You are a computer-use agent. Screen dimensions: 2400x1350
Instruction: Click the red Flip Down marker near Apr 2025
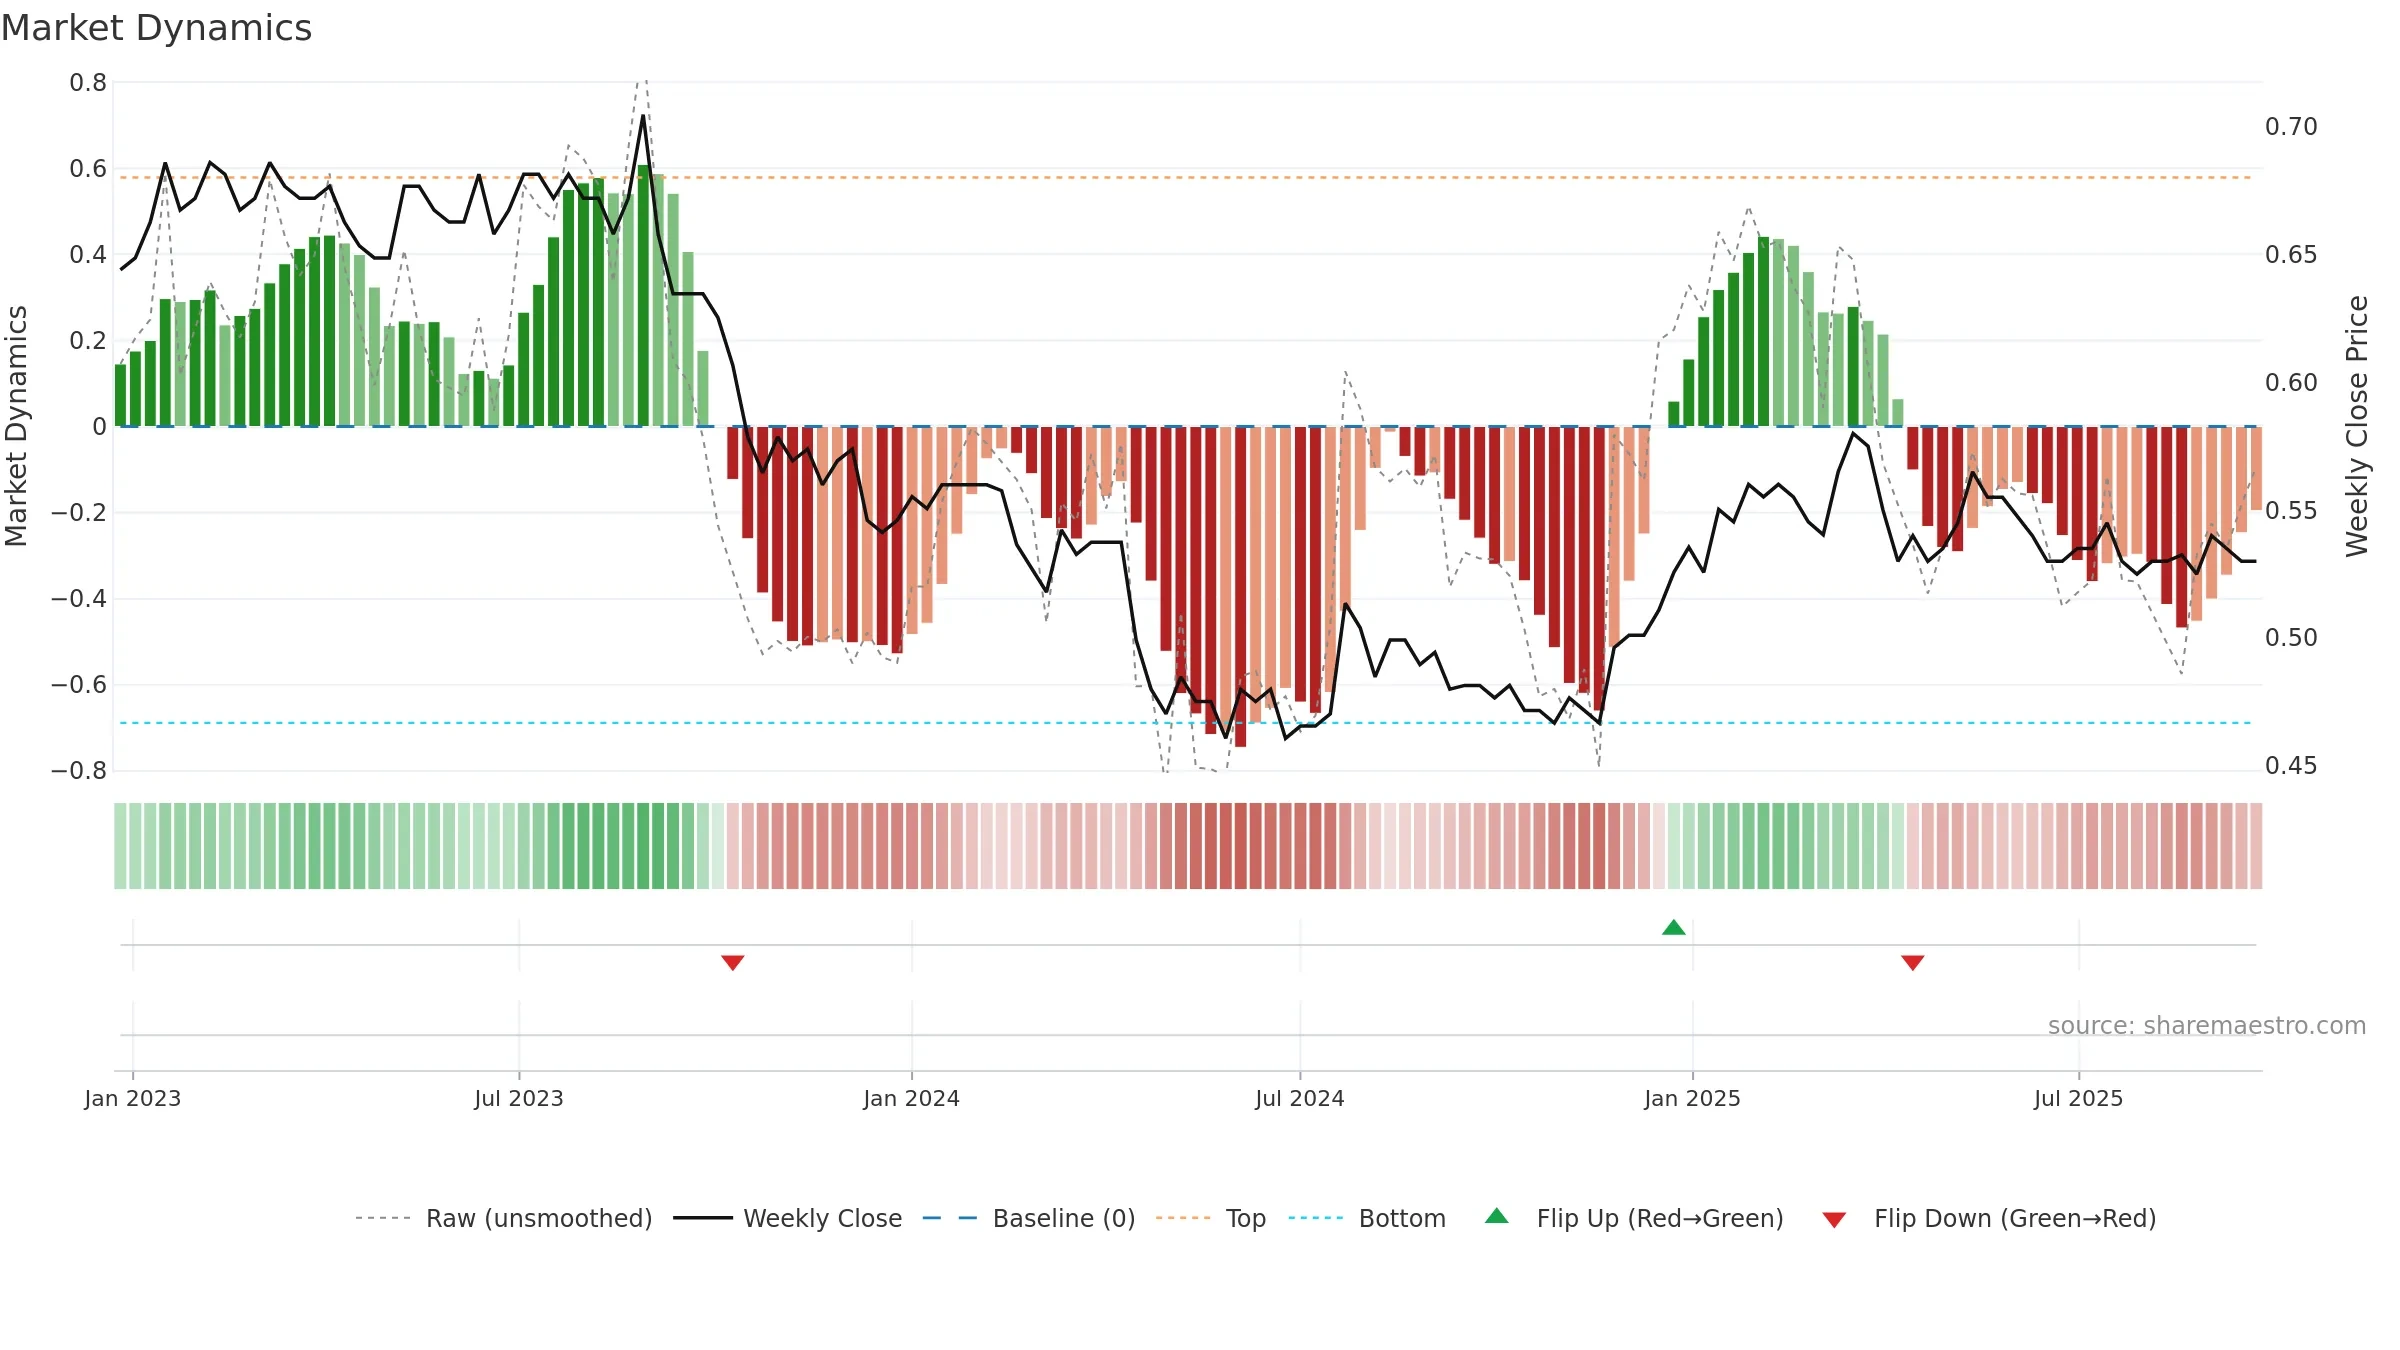coord(1913,962)
